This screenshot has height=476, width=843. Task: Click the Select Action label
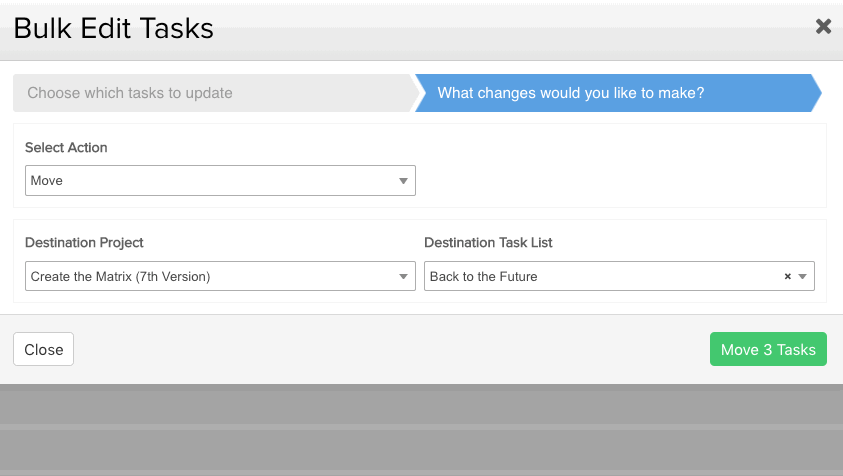click(x=66, y=147)
